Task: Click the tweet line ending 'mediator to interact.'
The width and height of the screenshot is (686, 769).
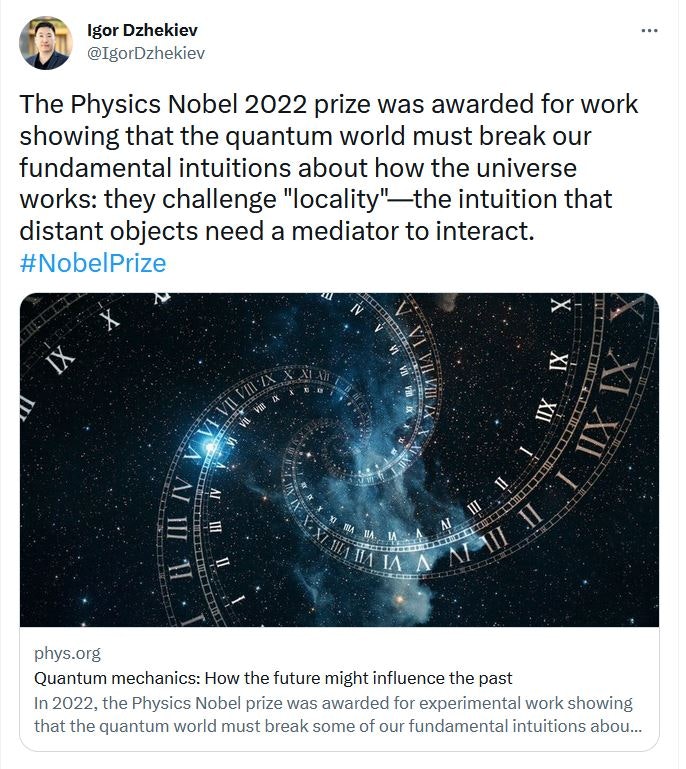Action: coord(277,231)
